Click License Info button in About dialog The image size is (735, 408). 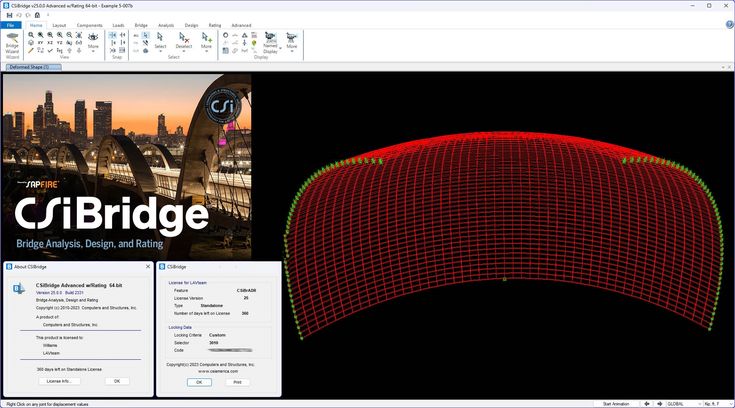tap(59, 381)
